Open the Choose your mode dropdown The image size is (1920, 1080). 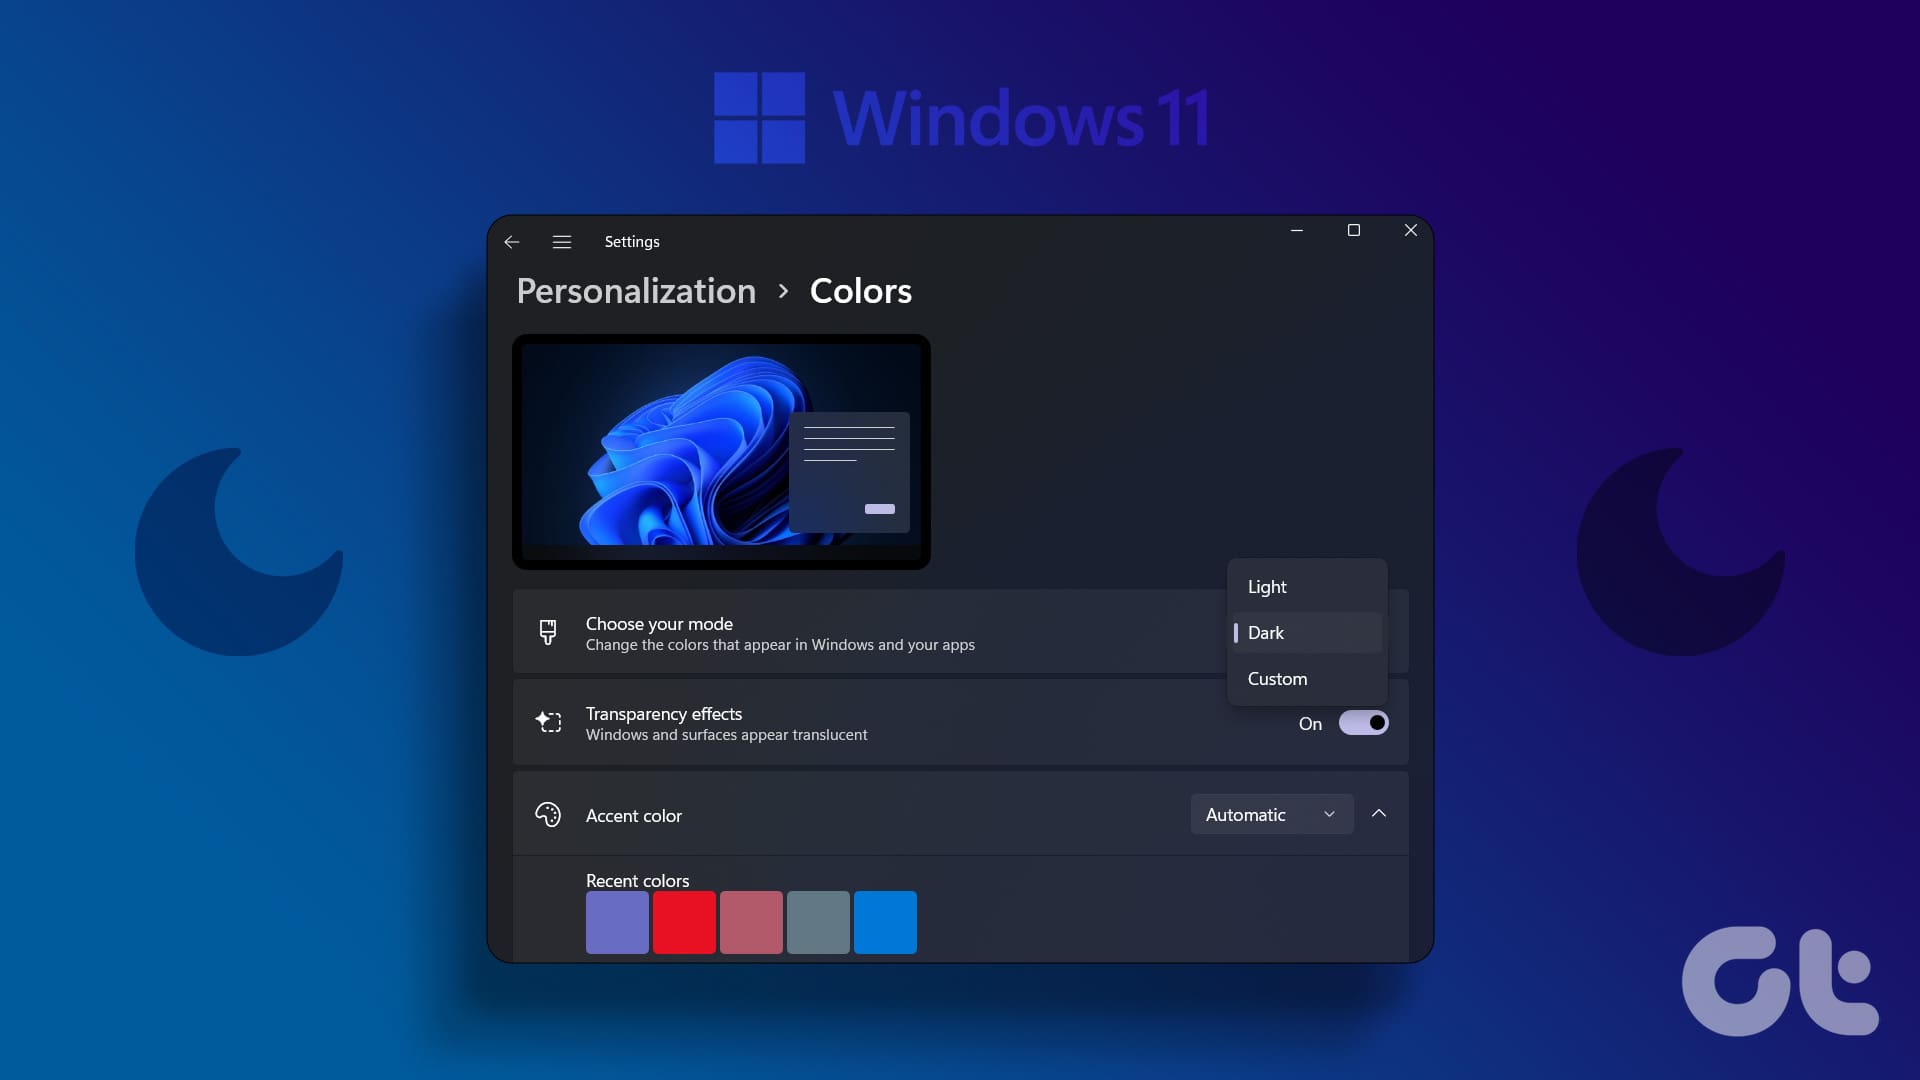[1305, 632]
